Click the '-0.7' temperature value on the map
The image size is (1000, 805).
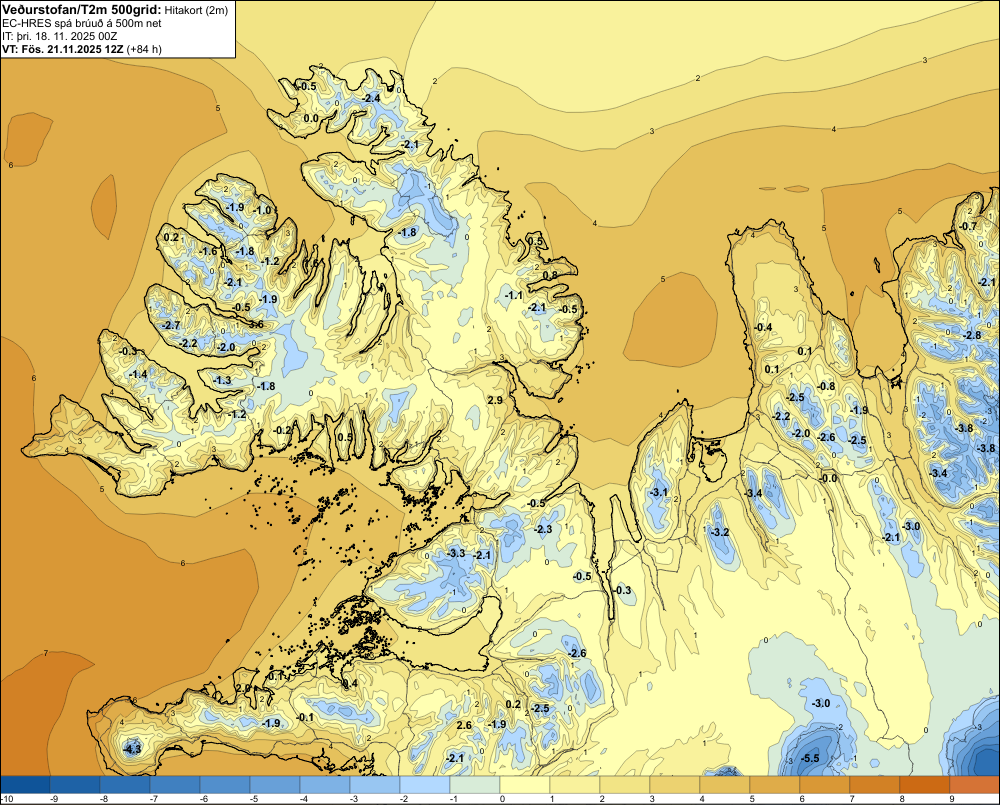(x=968, y=226)
